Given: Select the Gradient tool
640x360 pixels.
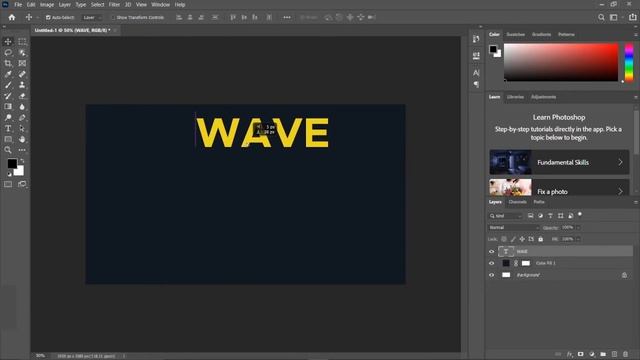Looking at the screenshot, I should click(x=8, y=107).
